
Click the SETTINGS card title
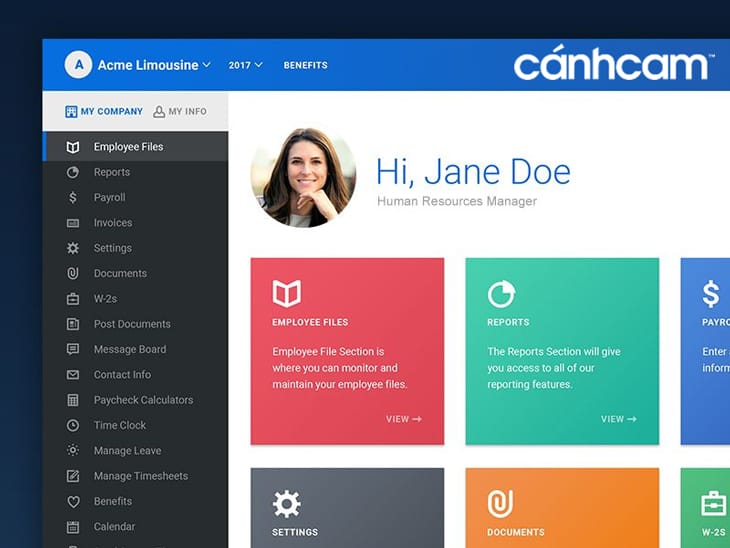pyautogui.click(x=295, y=532)
